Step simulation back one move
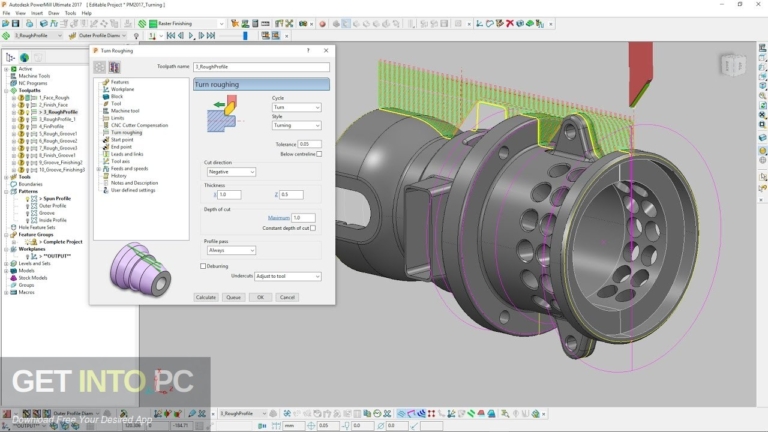 coord(181,36)
